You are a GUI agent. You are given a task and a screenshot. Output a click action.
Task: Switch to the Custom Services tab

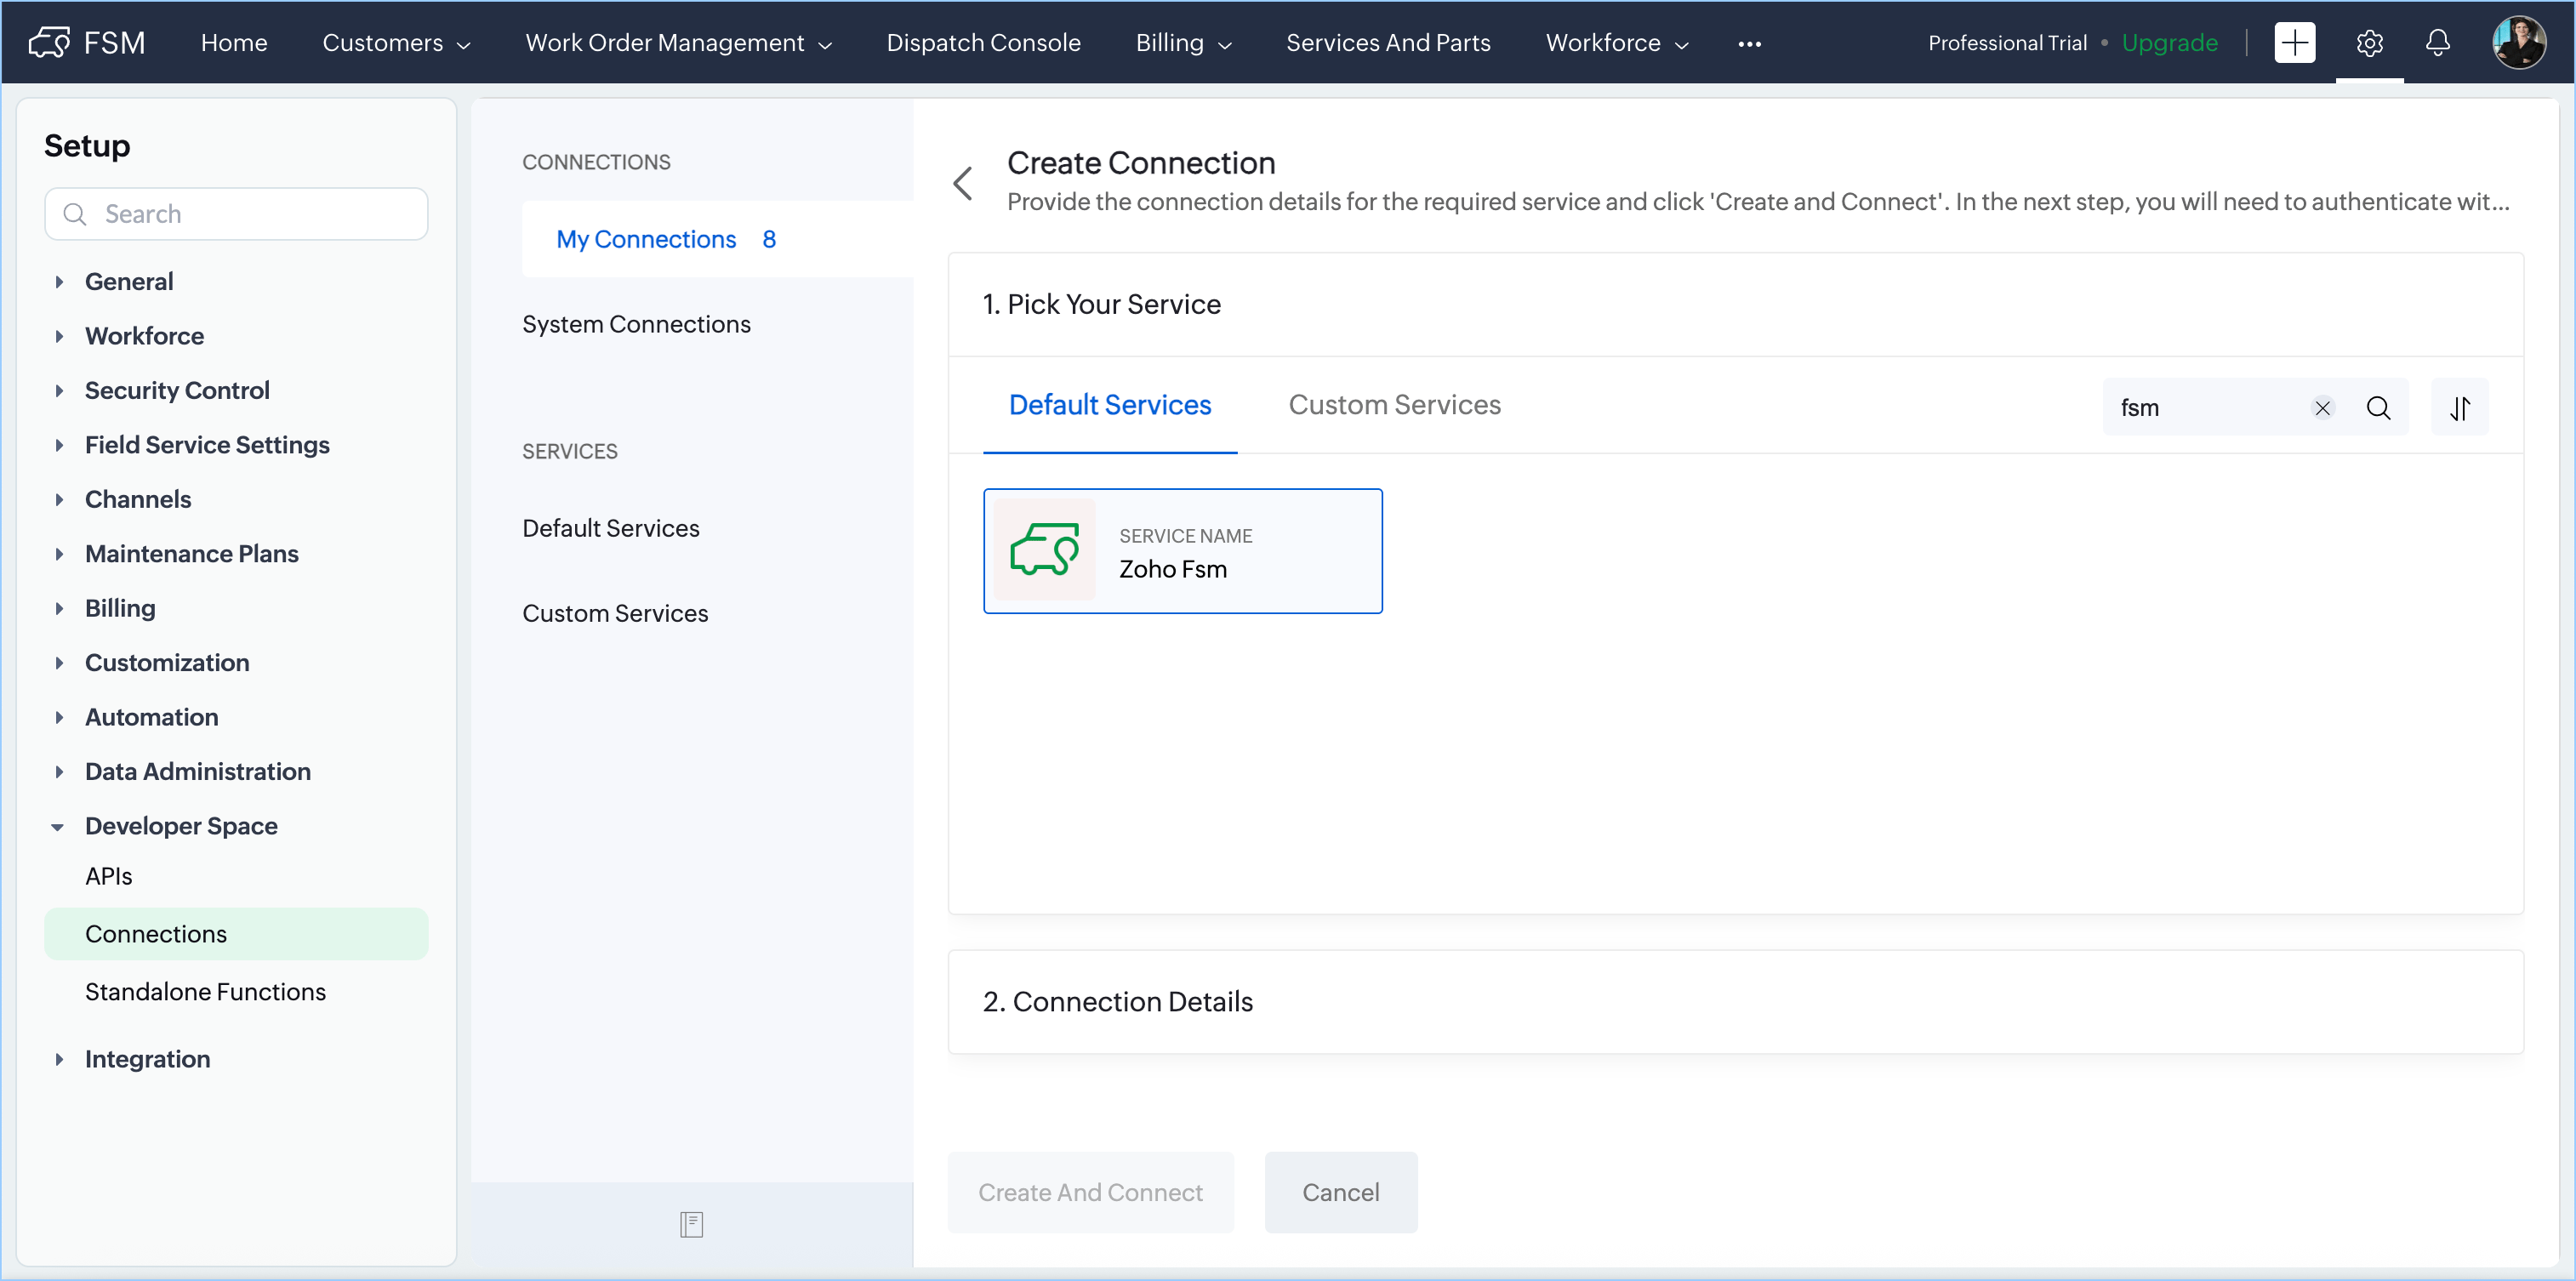[x=1394, y=405]
